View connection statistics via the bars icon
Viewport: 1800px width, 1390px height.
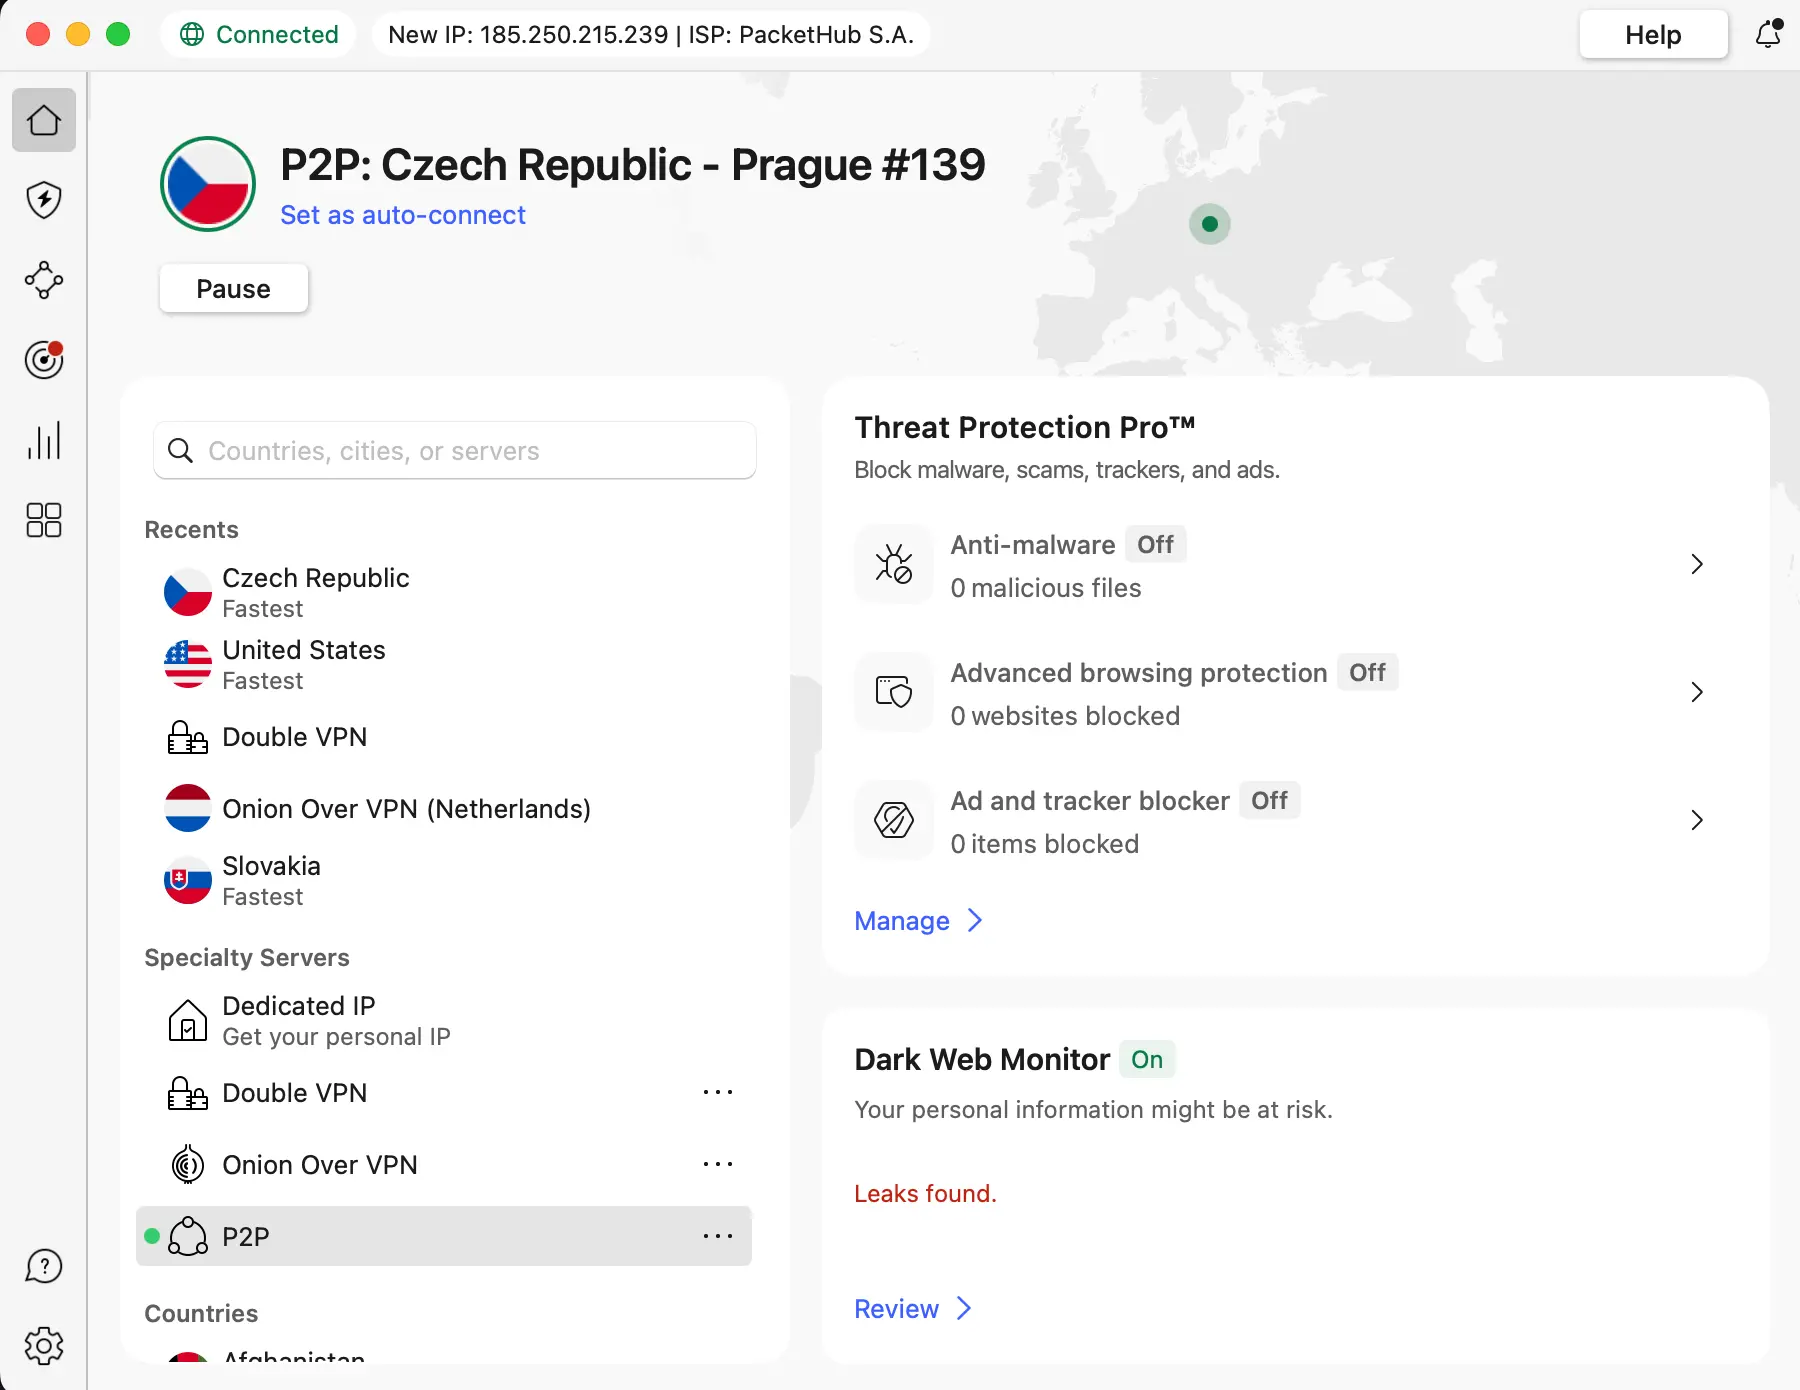[44, 440]
